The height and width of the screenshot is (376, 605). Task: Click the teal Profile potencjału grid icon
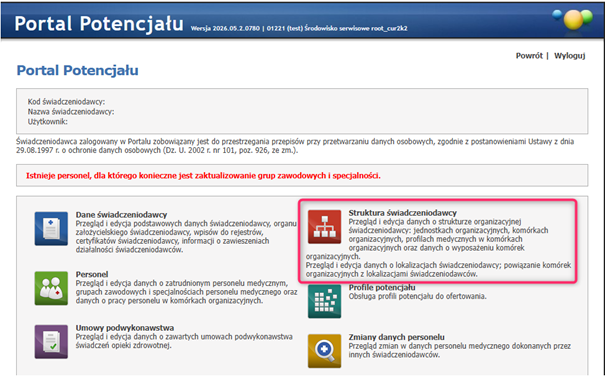[324, 301]
